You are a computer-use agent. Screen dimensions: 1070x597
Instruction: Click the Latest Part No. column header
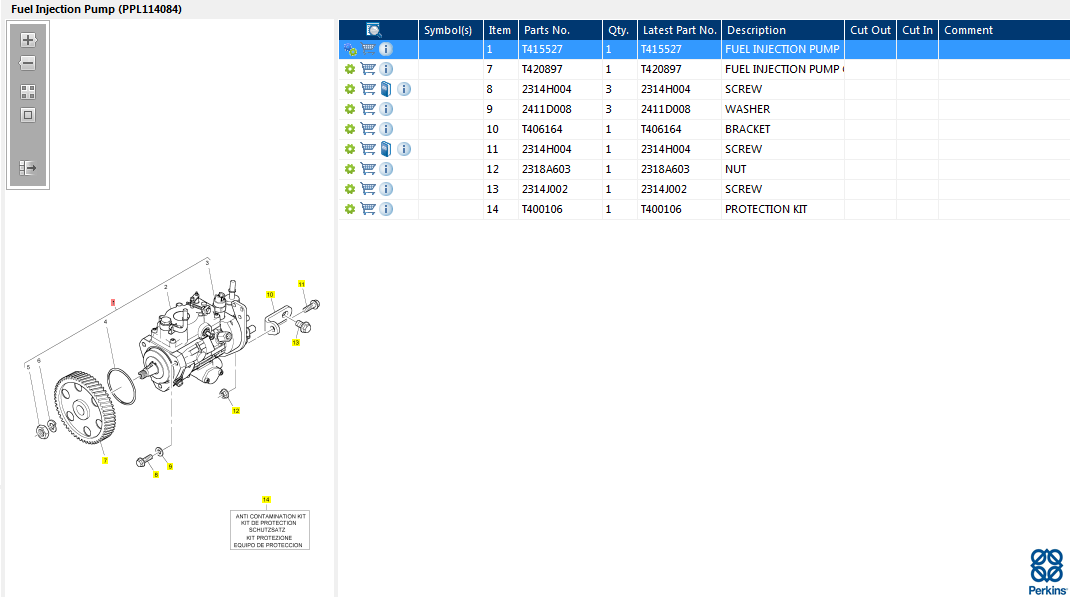[679, 30]
